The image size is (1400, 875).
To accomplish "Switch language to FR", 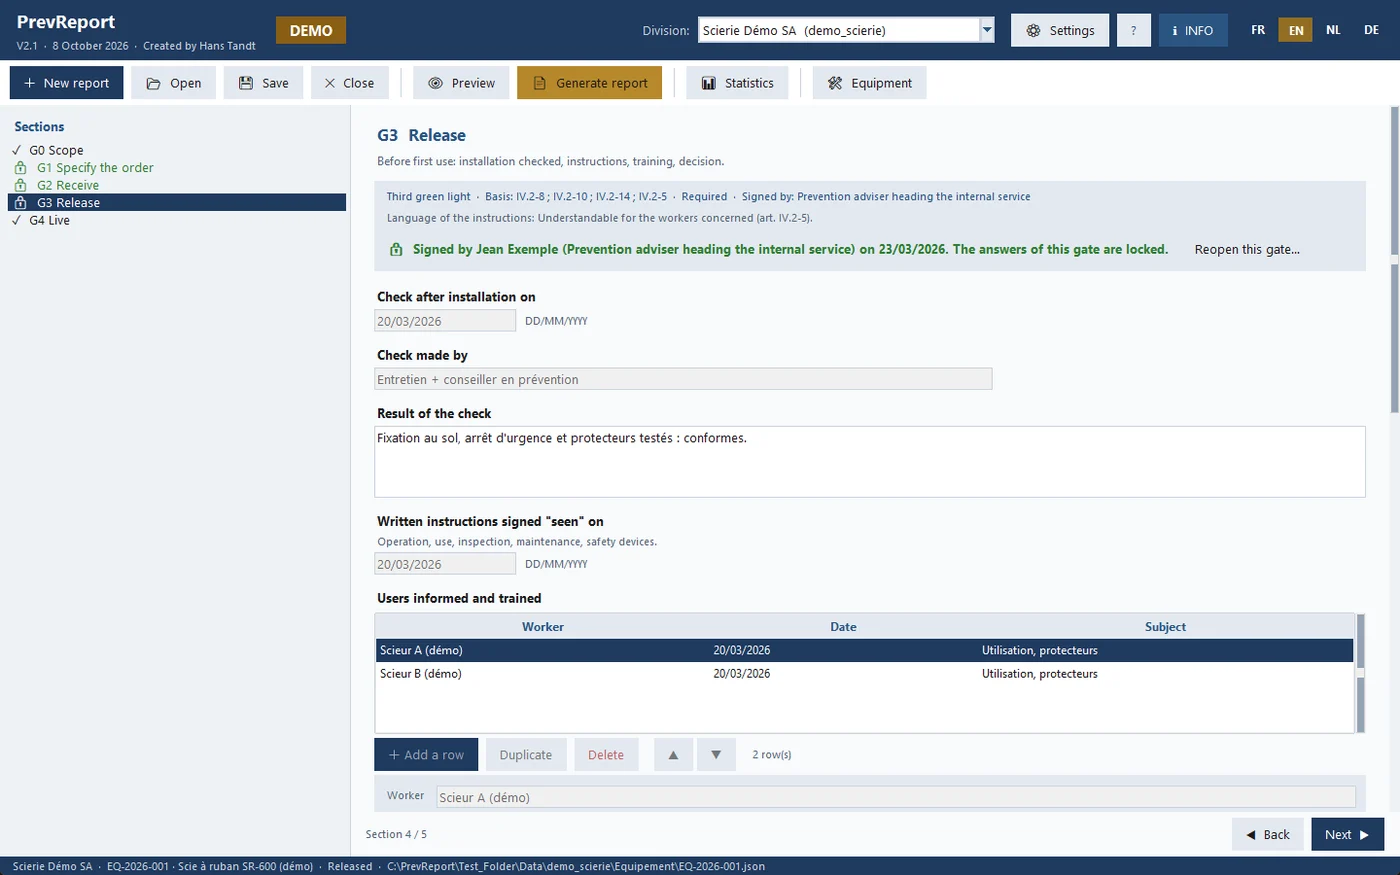I will tap(1258, 30).
